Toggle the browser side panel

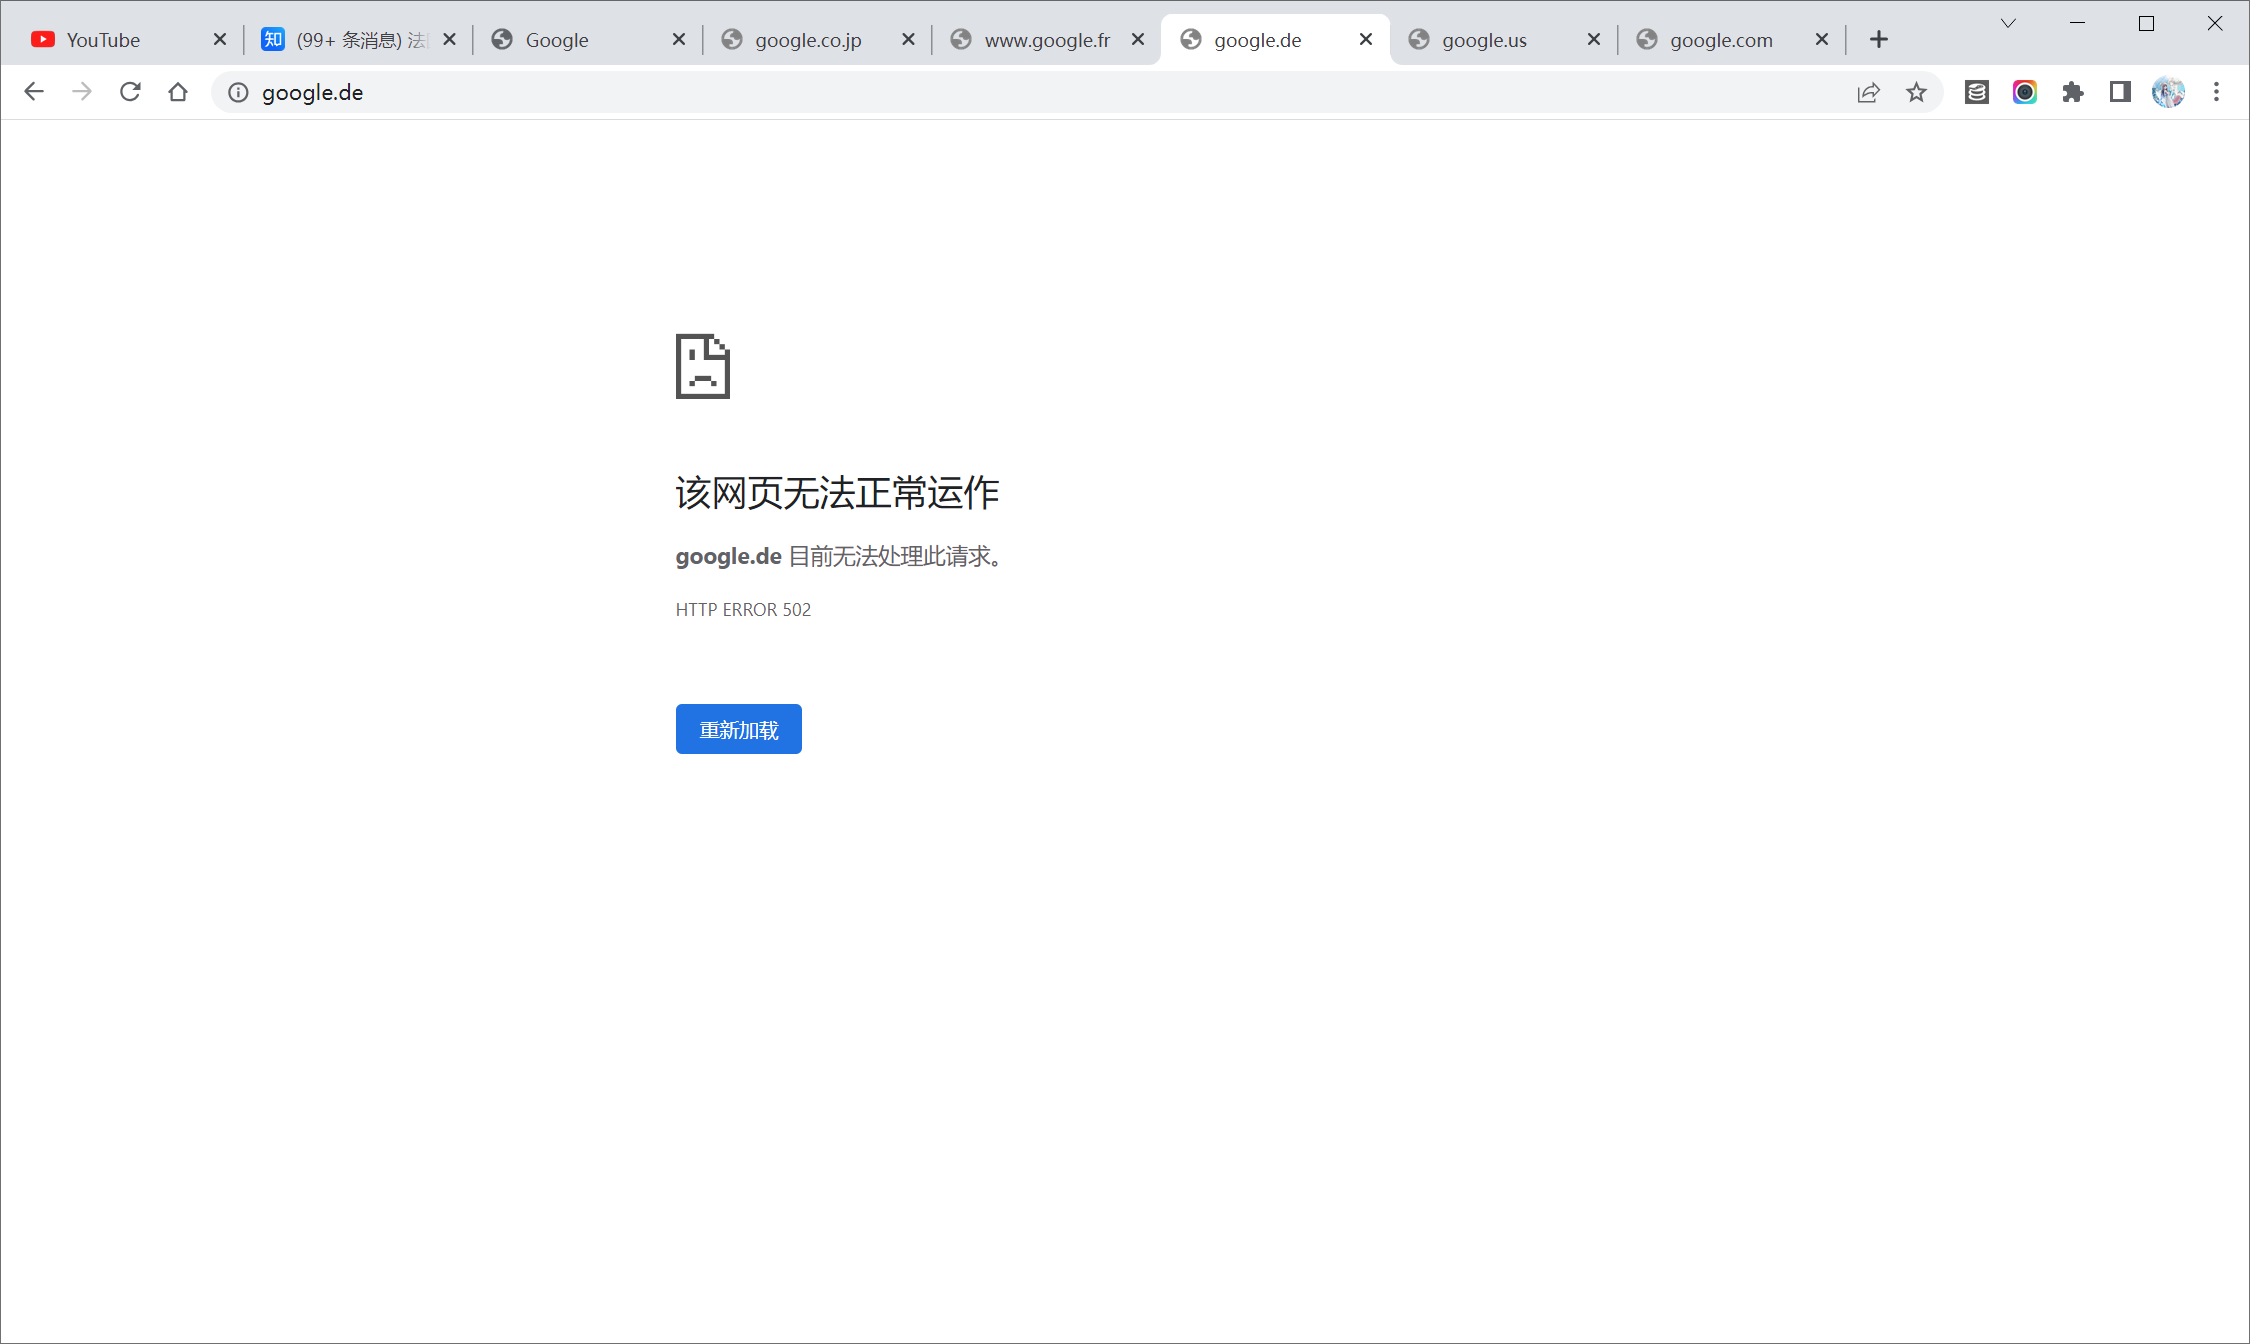pyautogui.click(x=2120, y=92)
